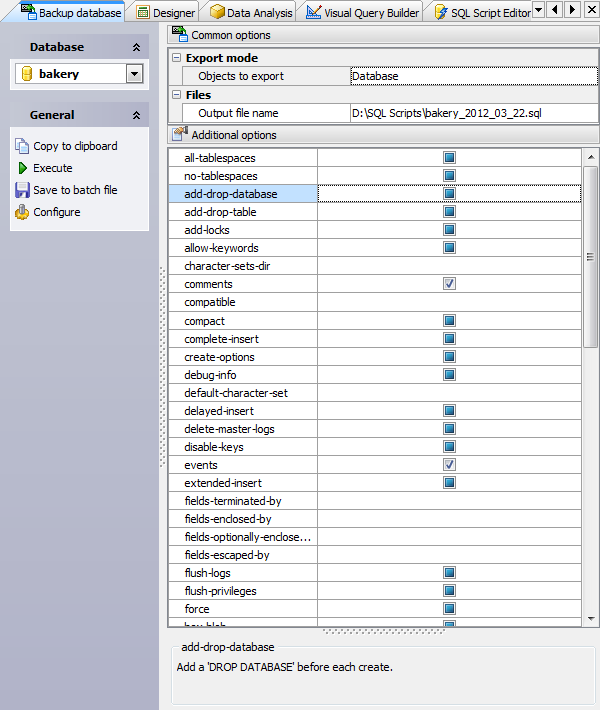Image resolution: width=600 pixels, height=710 pixels.
Task: Collapse the Export mode section
Action: 176,58
